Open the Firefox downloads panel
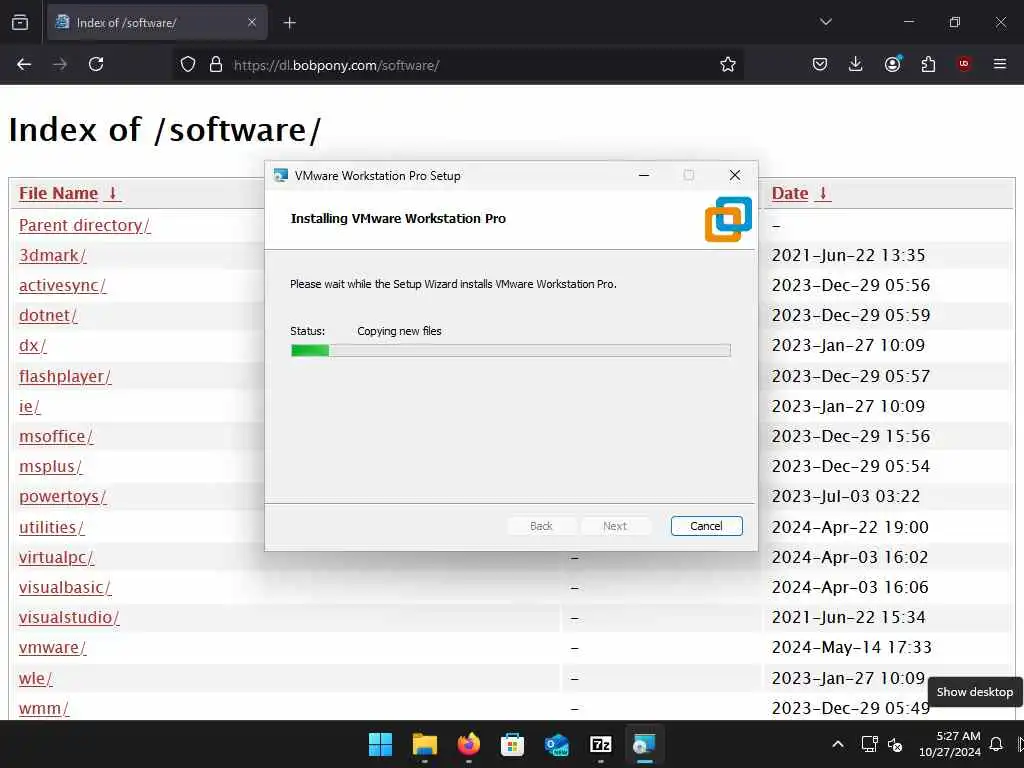 [856, 64]
